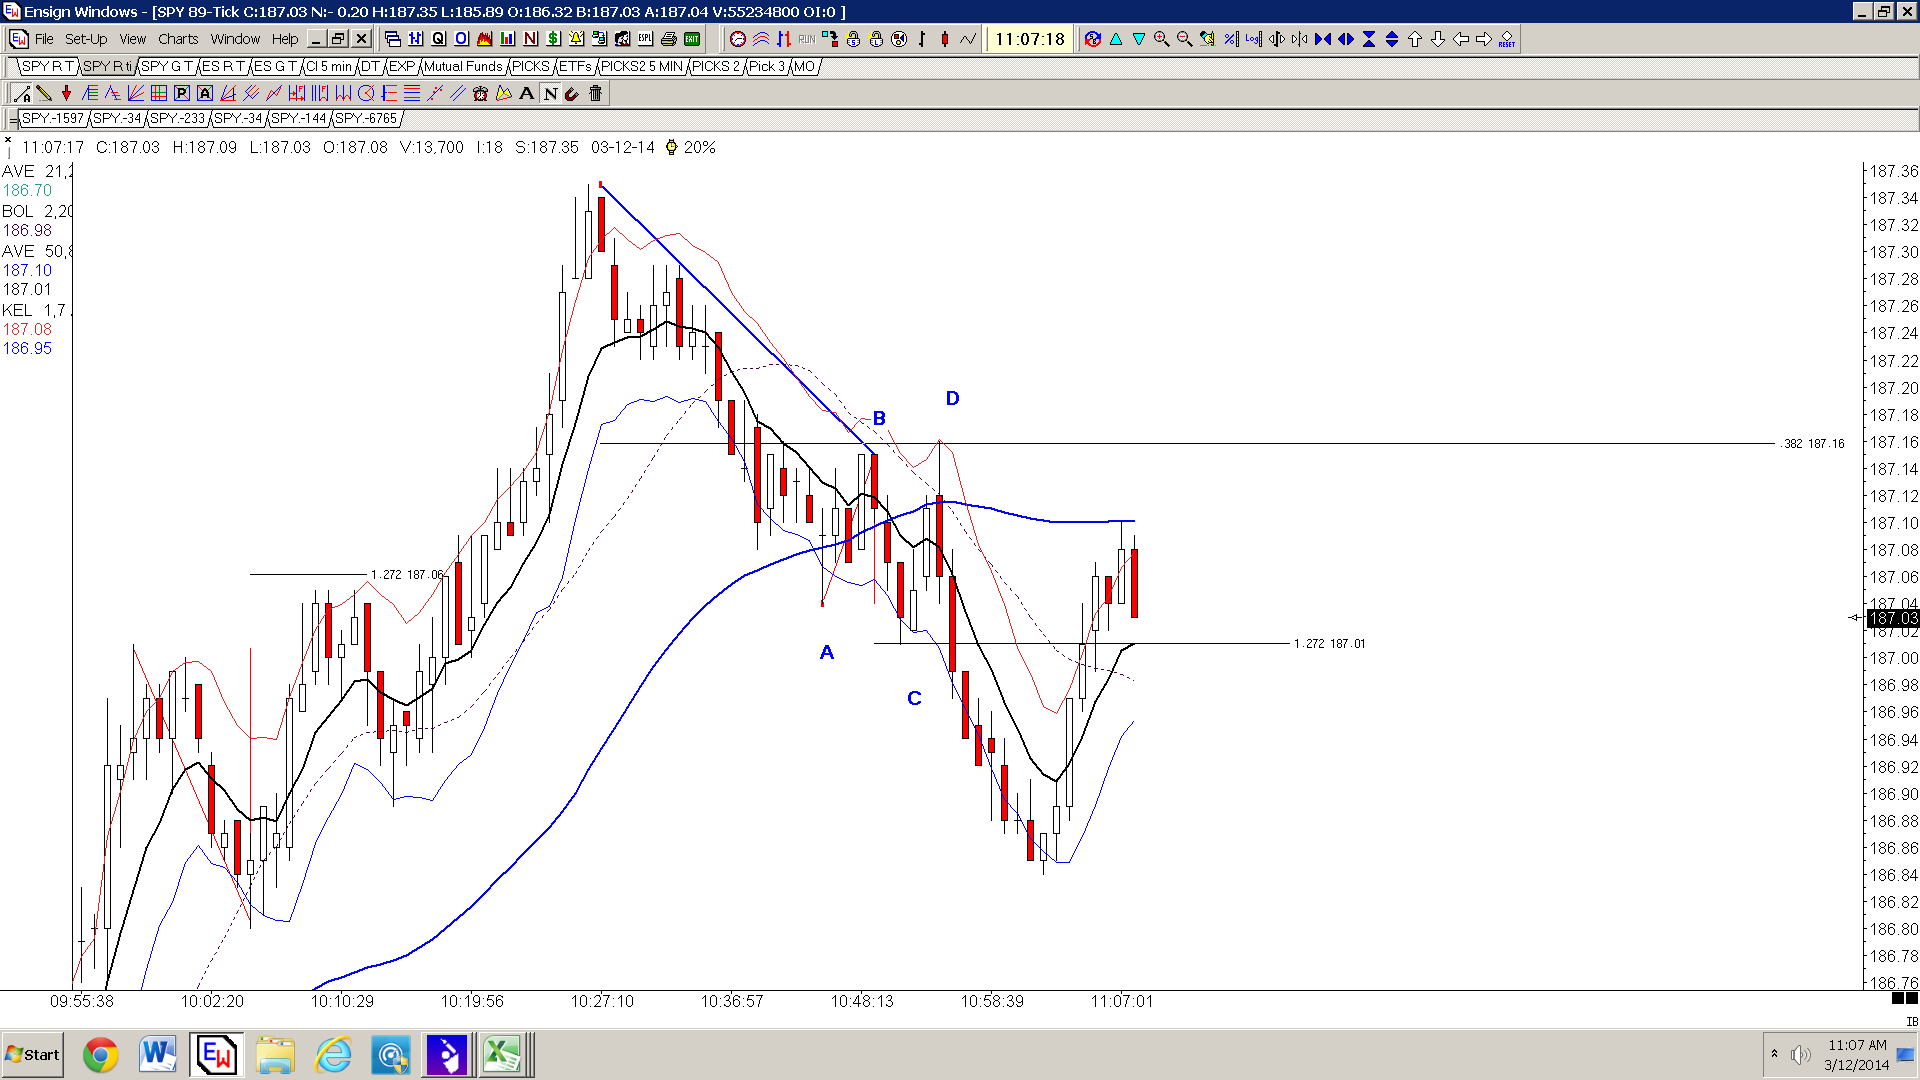Screen dimensions: 1920x1080
Task: Open the Set-Up menu
Action: [x=86, y=39]
